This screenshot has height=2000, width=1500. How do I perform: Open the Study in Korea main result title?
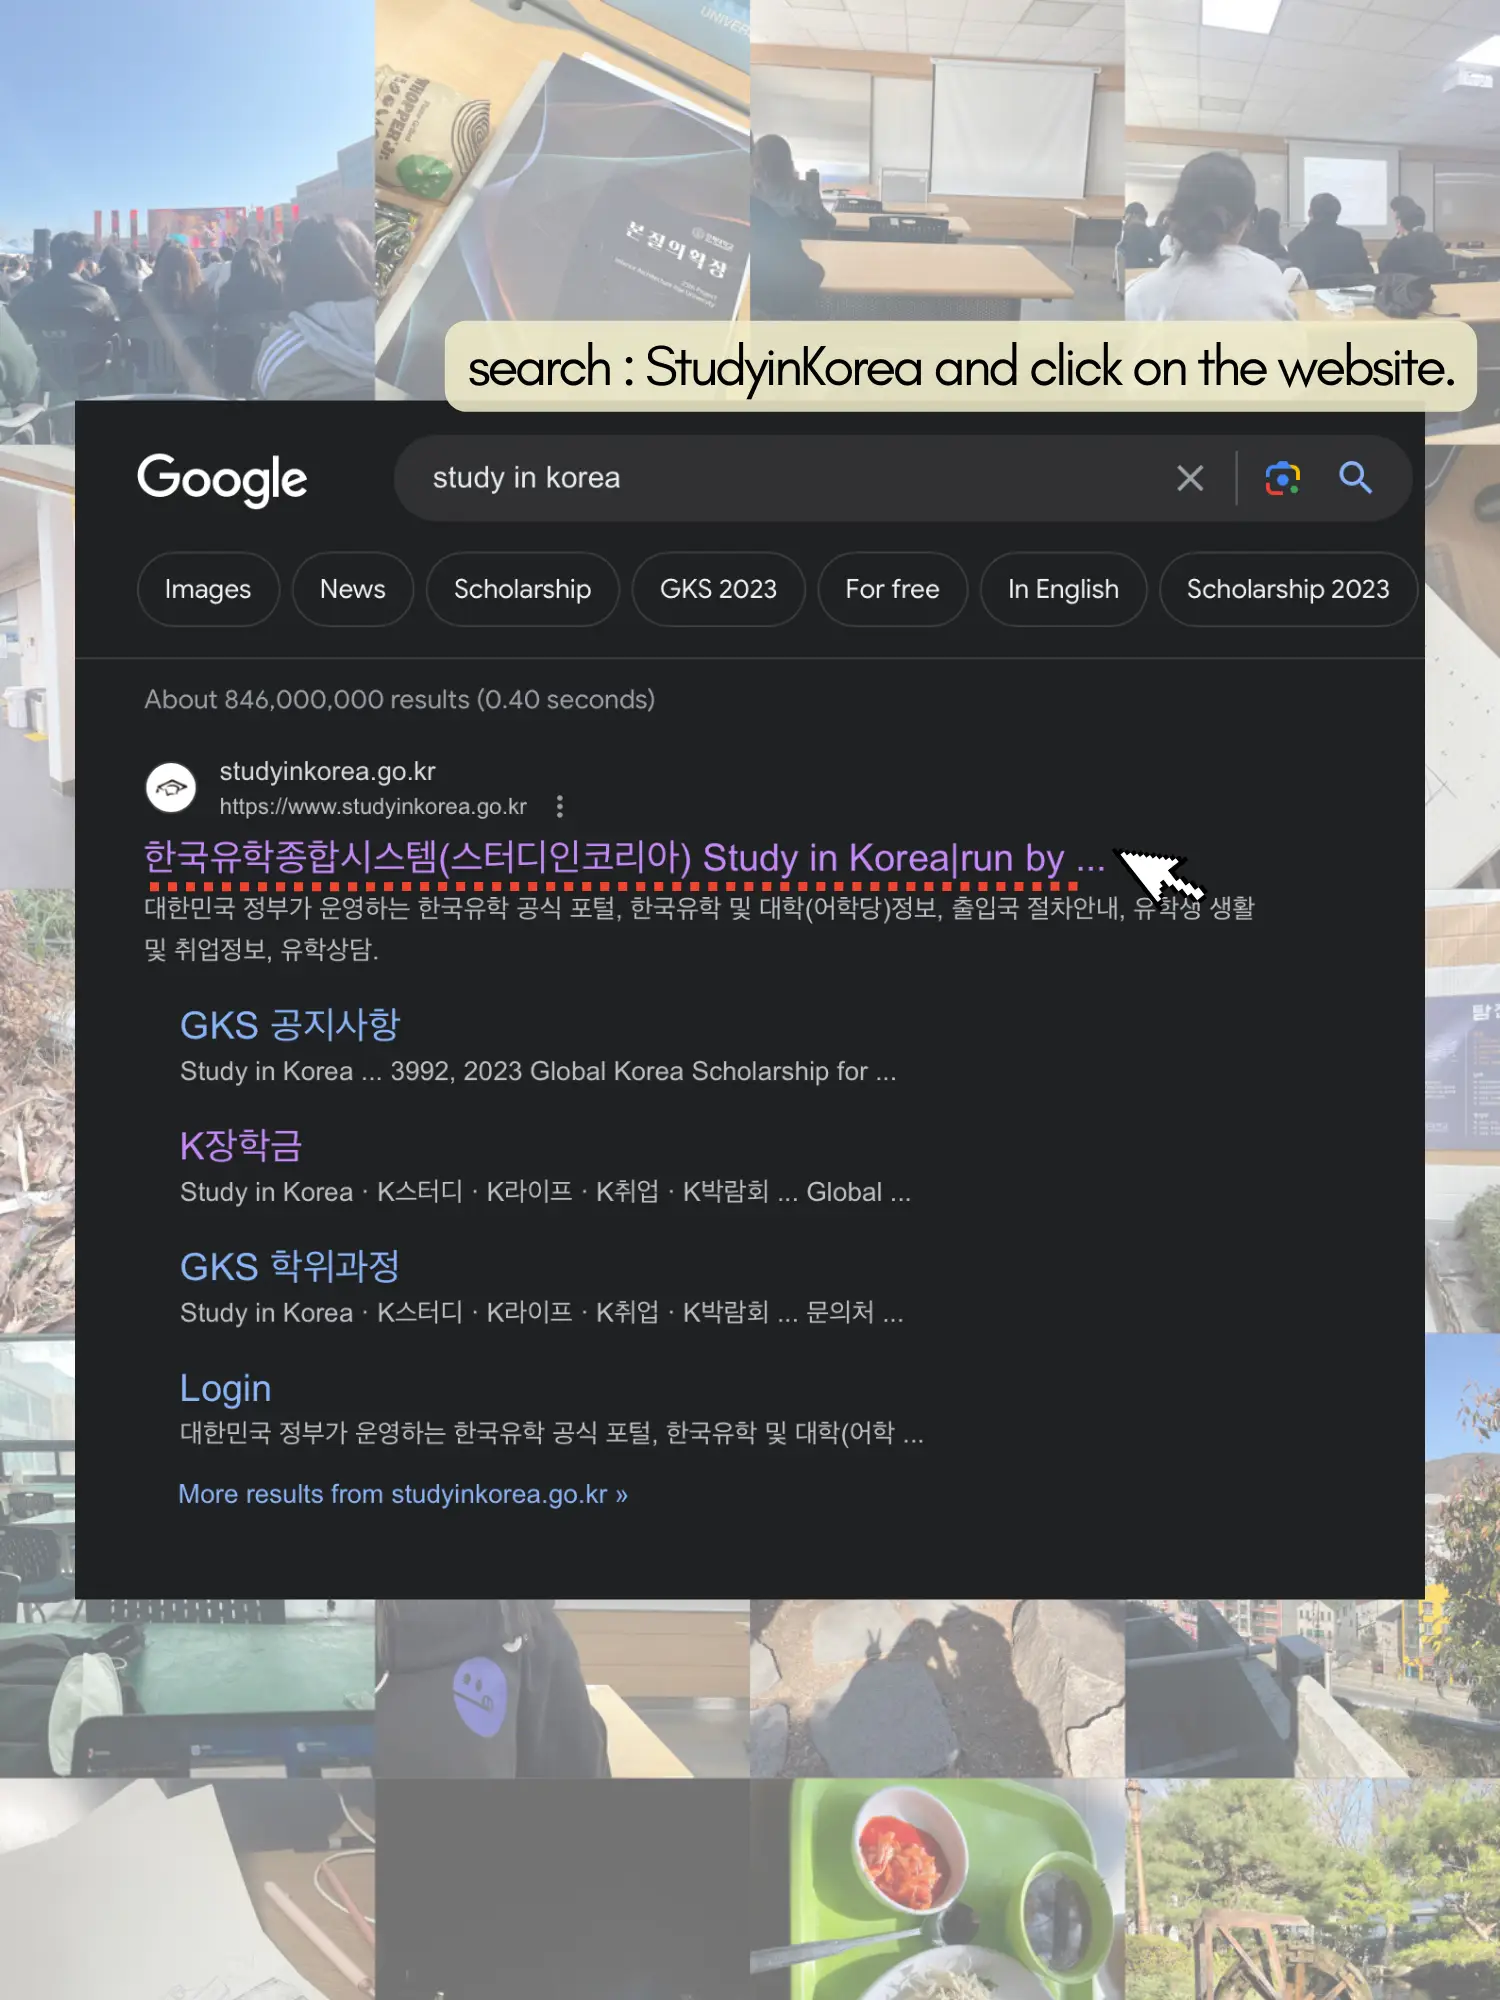(624, 858)
